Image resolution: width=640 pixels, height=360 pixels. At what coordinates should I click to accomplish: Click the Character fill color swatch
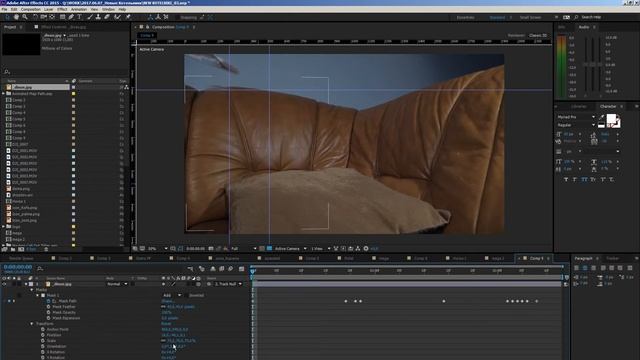[x=611, y=119]
